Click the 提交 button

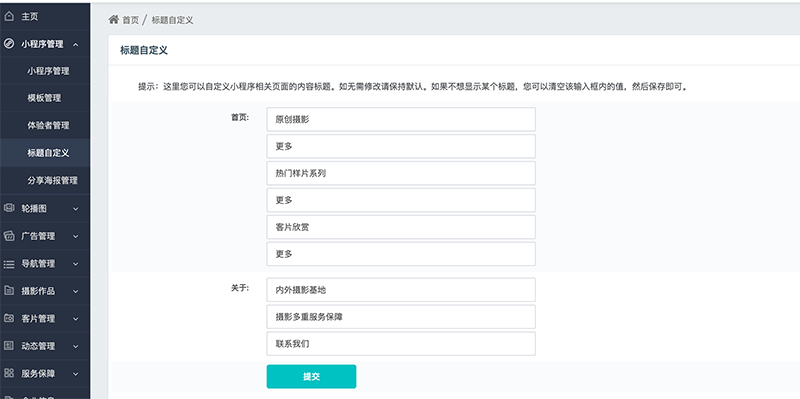[x=311, y=377]
